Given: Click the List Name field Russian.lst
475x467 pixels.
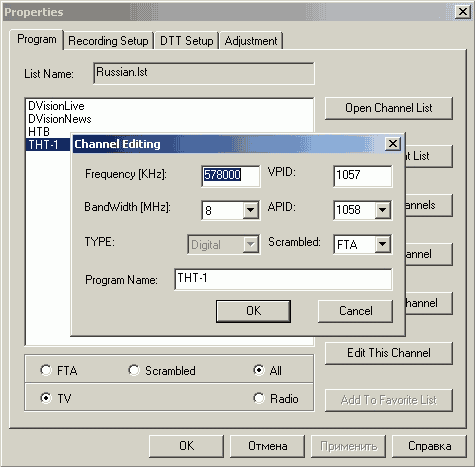Looking at the screenshot, I should pyautogui.click(x=204, y=73).
